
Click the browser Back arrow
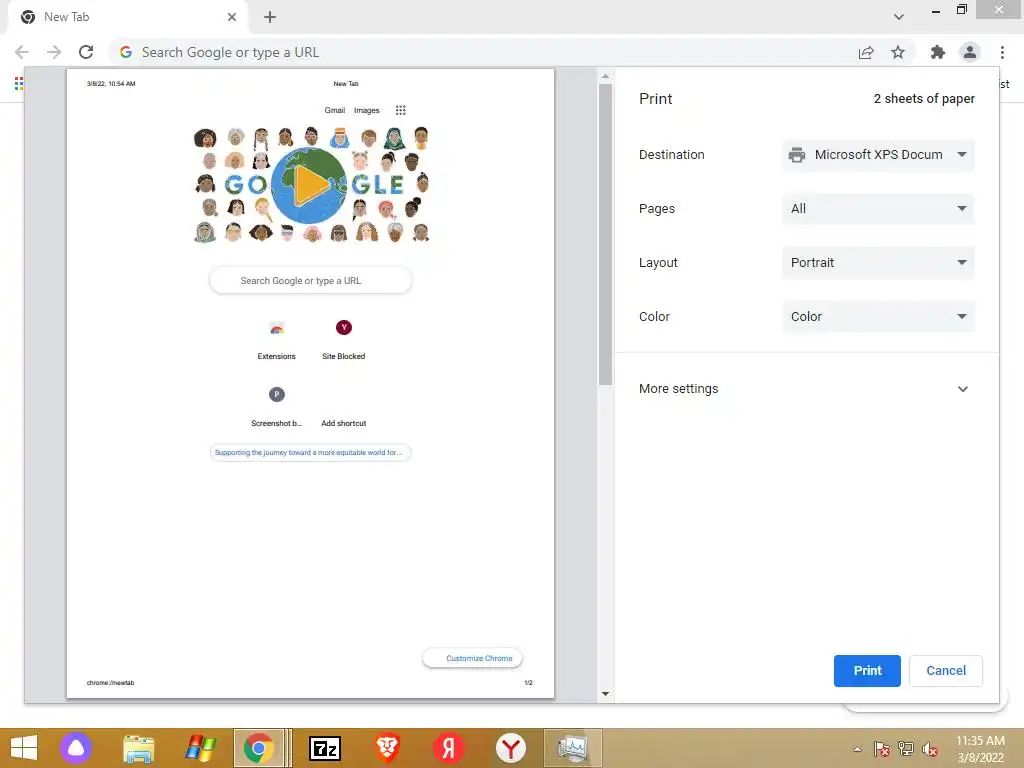pos(22,52)
